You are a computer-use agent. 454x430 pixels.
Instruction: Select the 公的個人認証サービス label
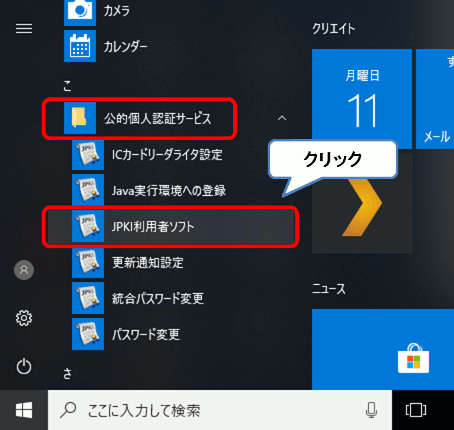tap(158, 118)
